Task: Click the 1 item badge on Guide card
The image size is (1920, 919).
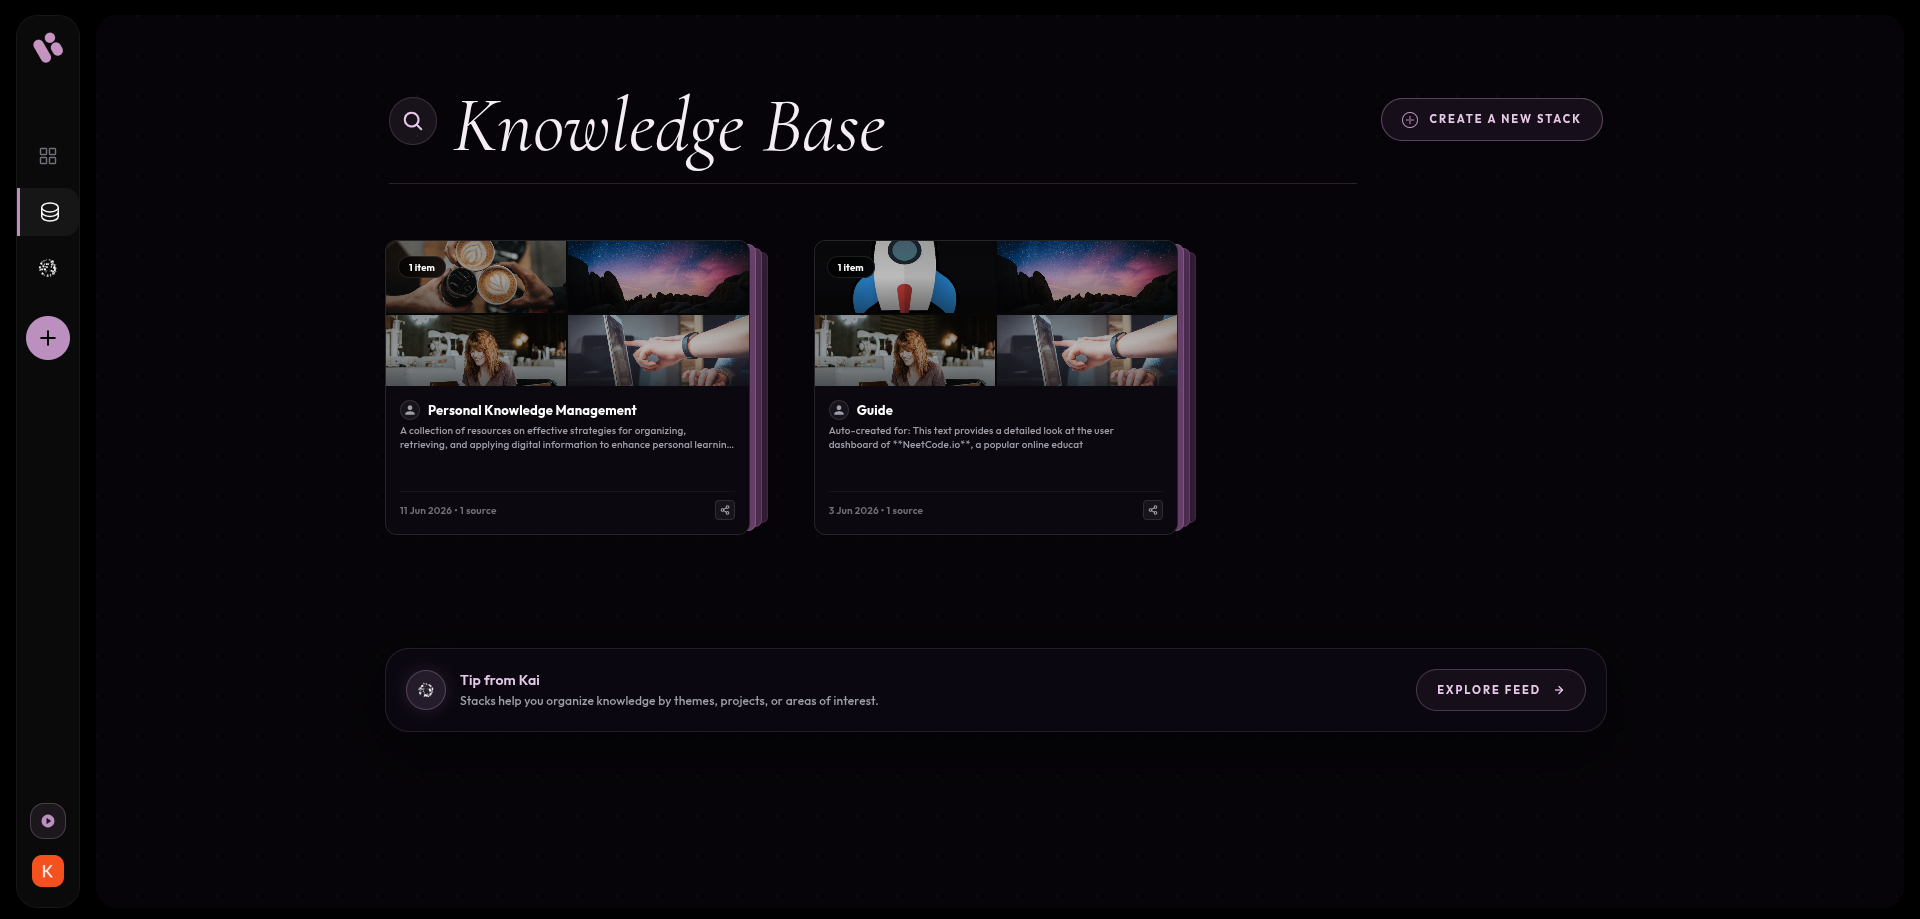Action: 850,267
